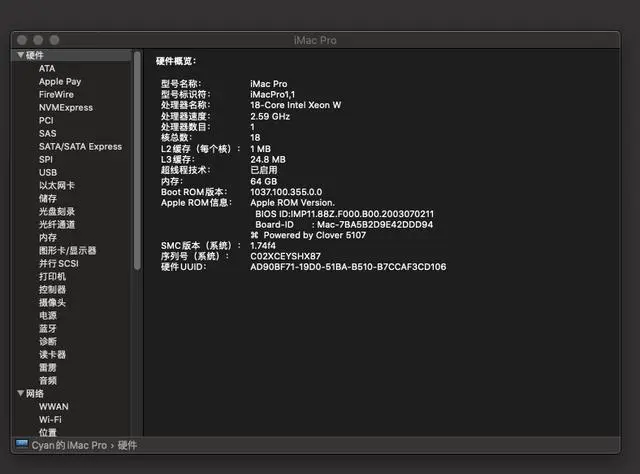640x474 pixels.
Task: Click the iMac Pro window title
Action: point(315,40)
